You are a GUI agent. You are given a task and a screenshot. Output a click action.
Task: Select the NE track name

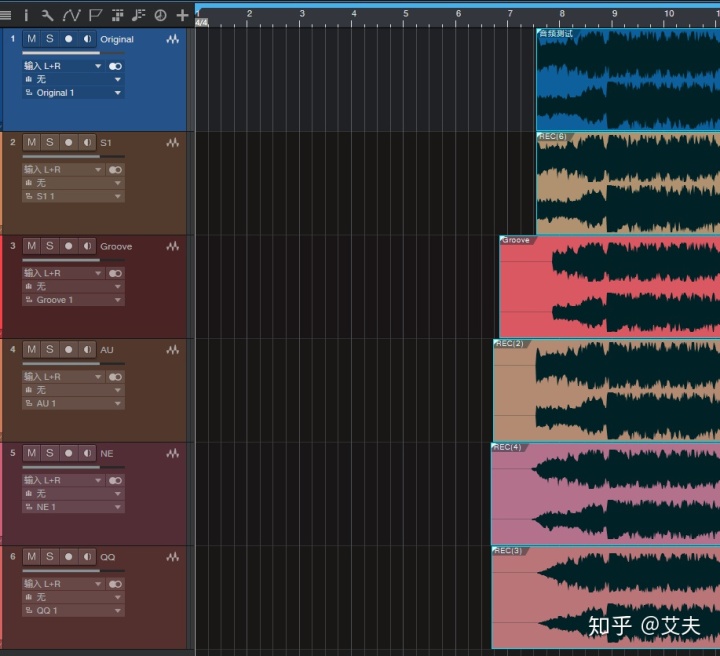point(107,454)
